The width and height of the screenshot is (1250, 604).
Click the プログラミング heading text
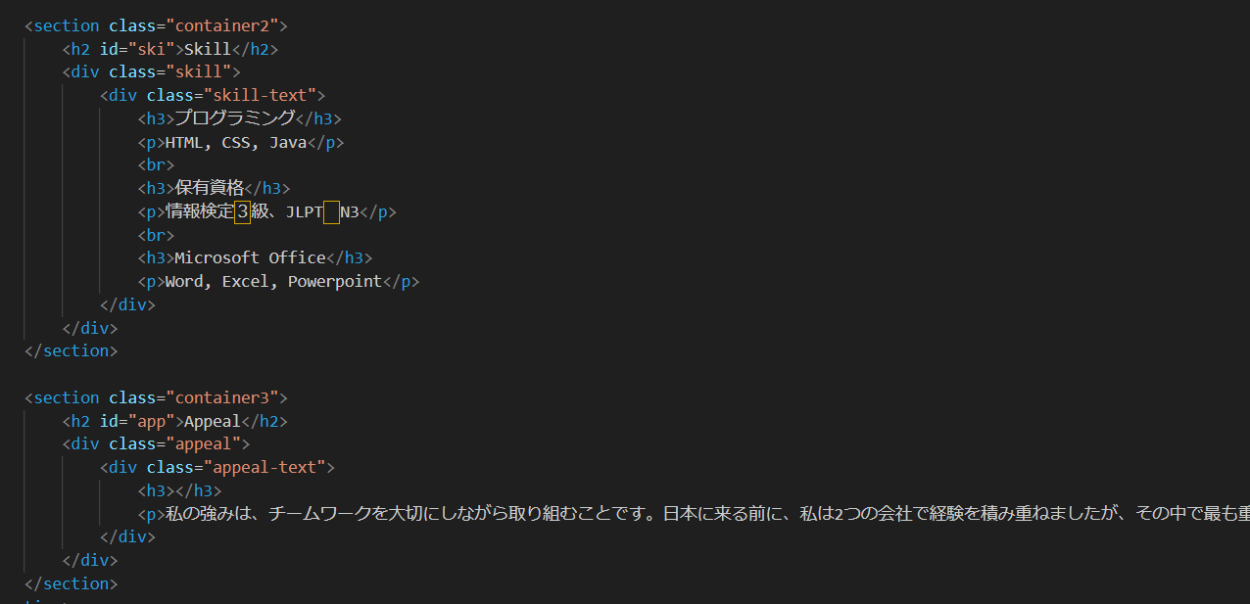point(235,119)
